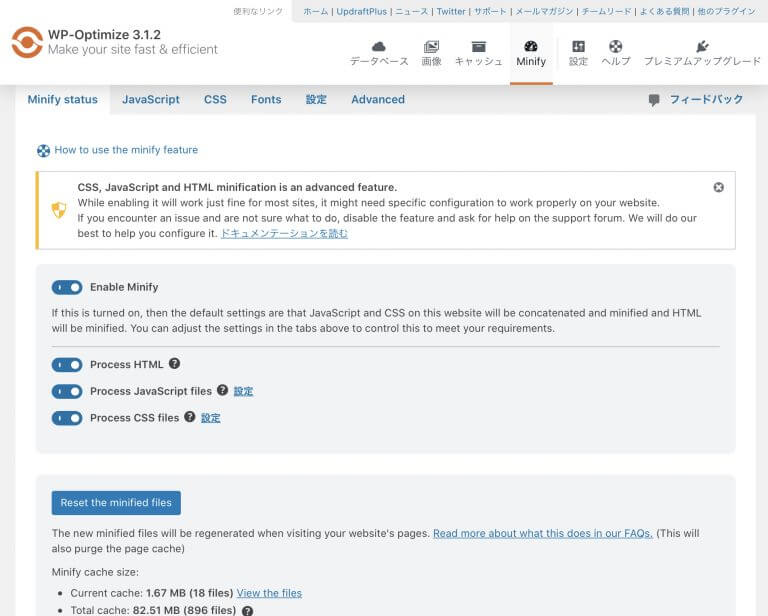Click the Process HTML help icon
This screenshot has width=768, height=616.
point(174,363)
